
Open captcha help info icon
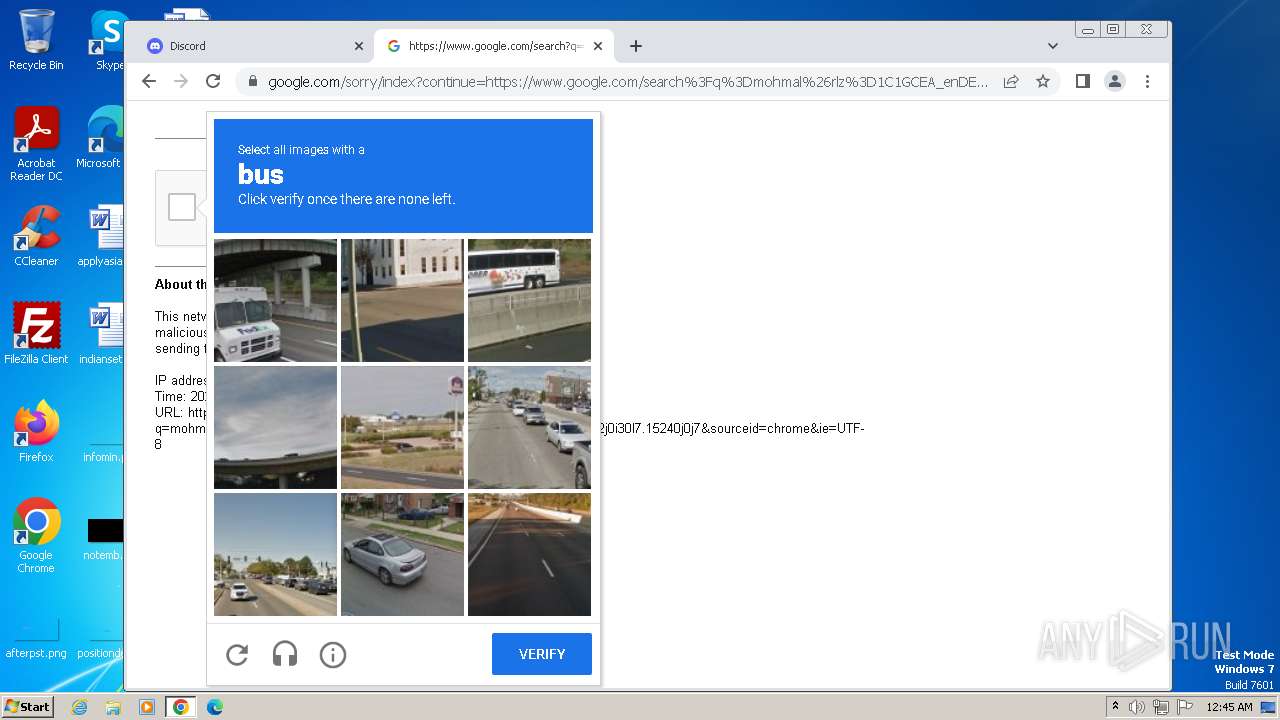point(333,655)
